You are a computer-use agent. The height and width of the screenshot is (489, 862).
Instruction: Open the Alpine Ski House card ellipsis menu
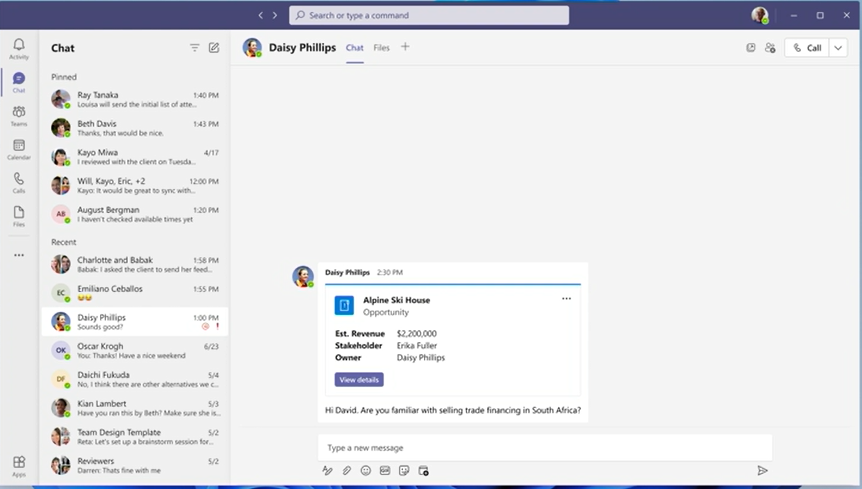pos(566,298)
